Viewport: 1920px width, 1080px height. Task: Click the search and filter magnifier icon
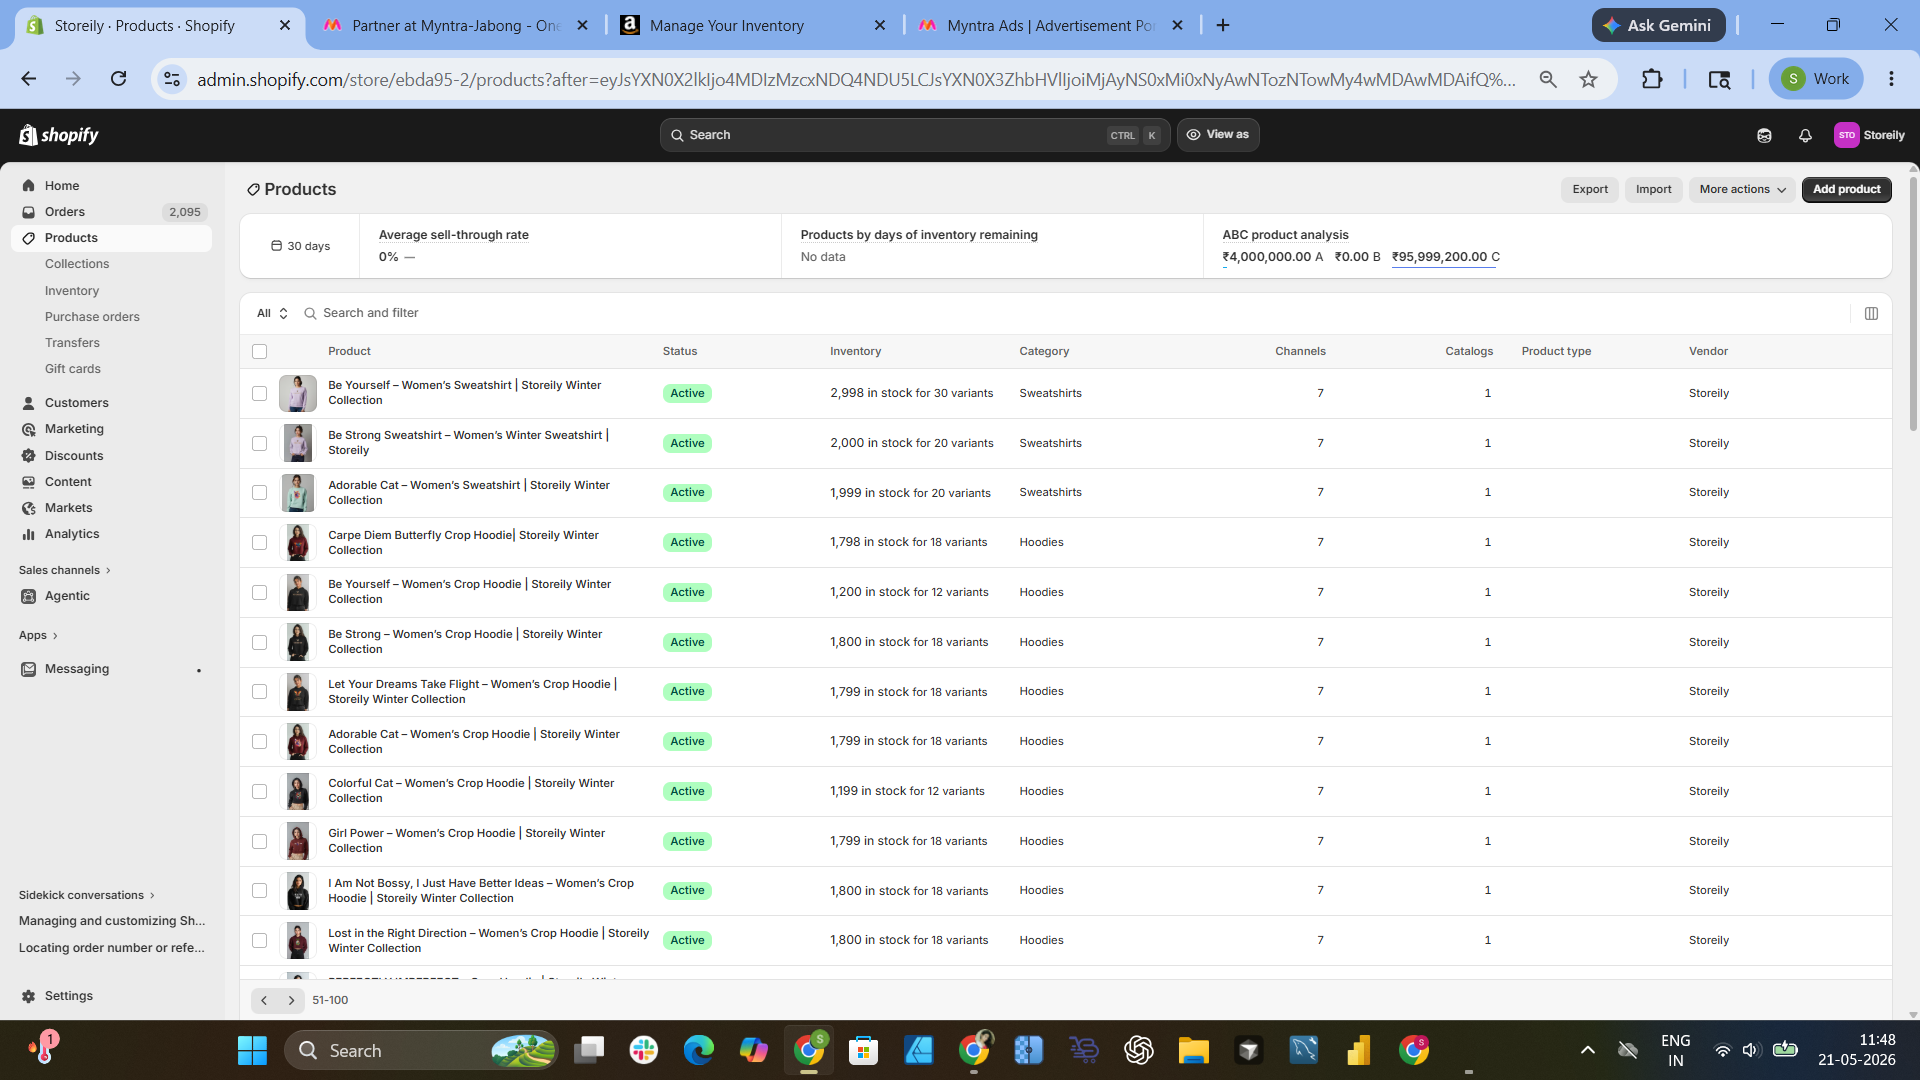[310, 314]
